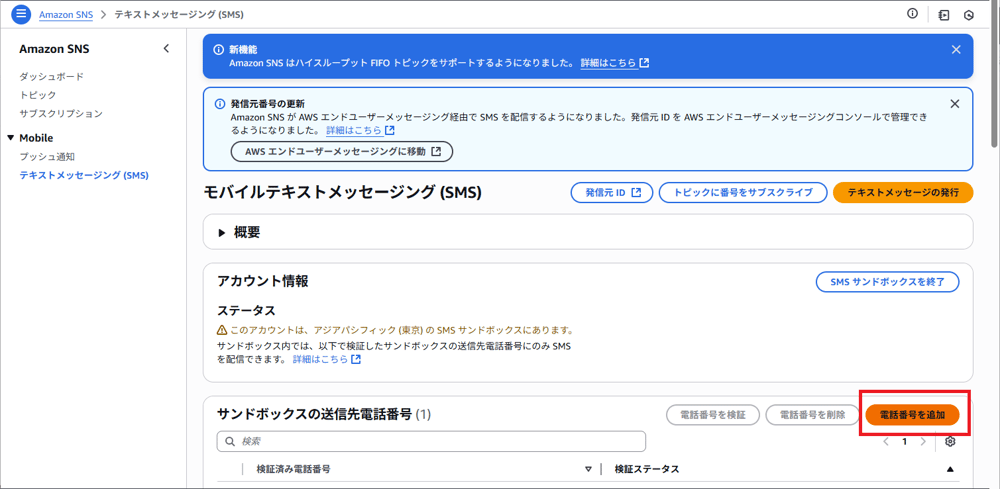Open トピック in the sidebar
The width and height of the screenshot is (1000, 489).
click(38, 95)
